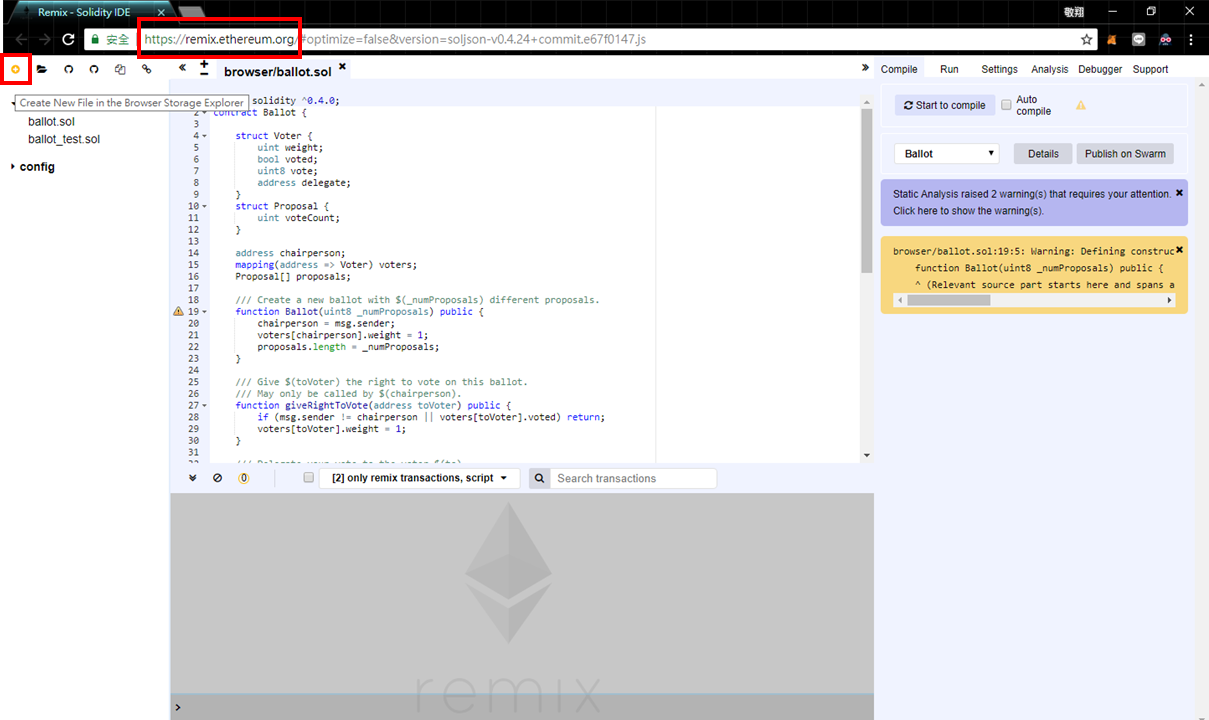Collapse the terminal with double down chevron

(x=193, y=478)
